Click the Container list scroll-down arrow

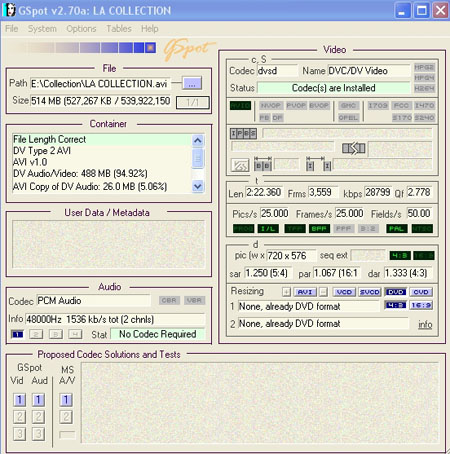(x=198, y=186)
